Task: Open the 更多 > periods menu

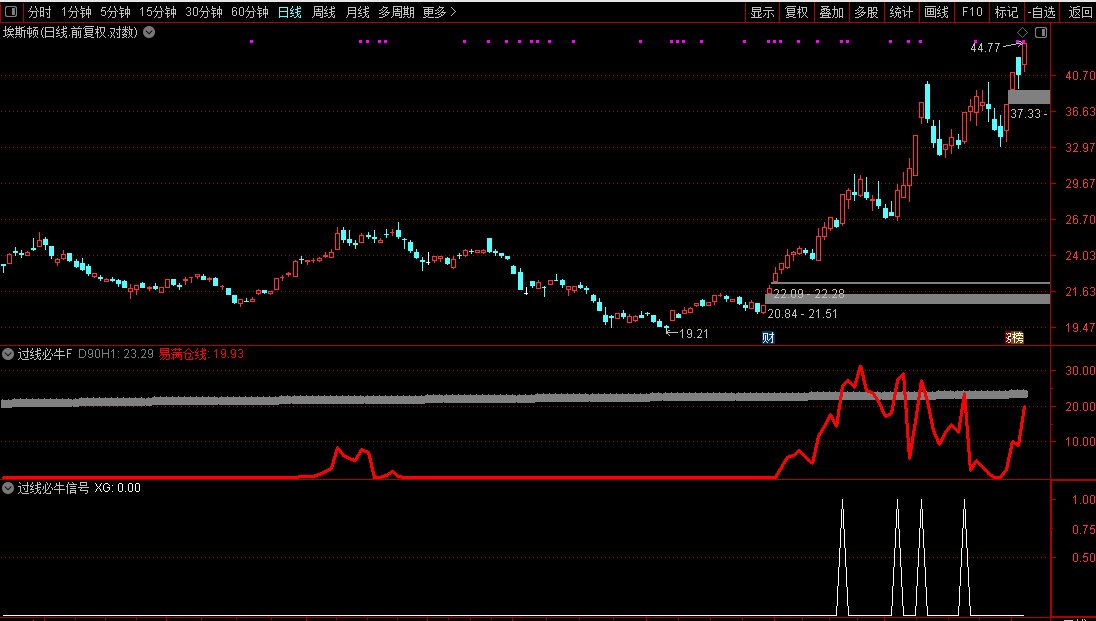Action: [x=440, y=12]
